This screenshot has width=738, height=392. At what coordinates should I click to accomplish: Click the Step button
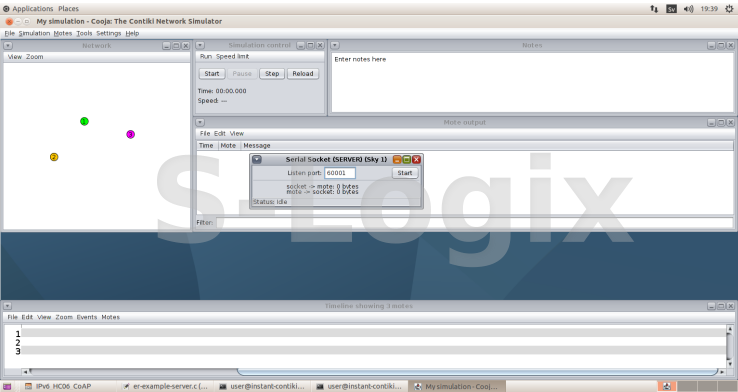(272, 74)
